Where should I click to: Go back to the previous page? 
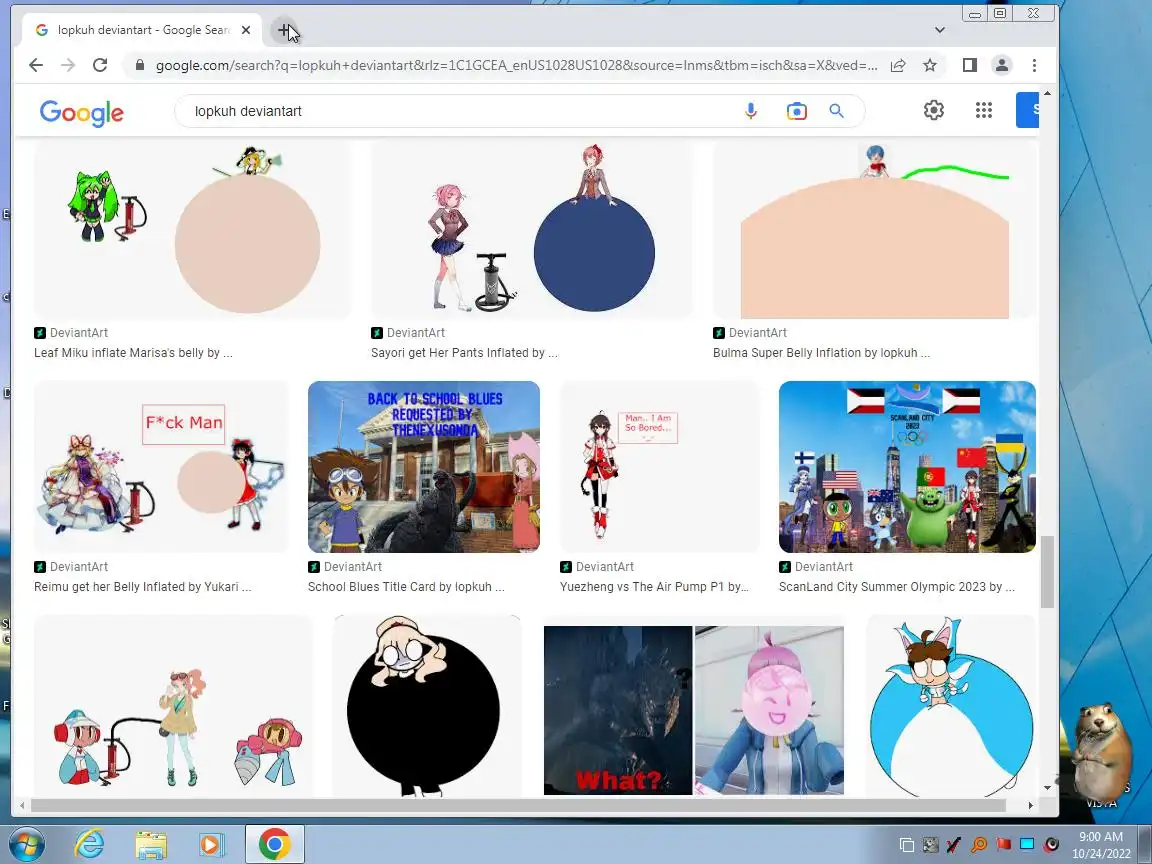[x=36, y=65]
